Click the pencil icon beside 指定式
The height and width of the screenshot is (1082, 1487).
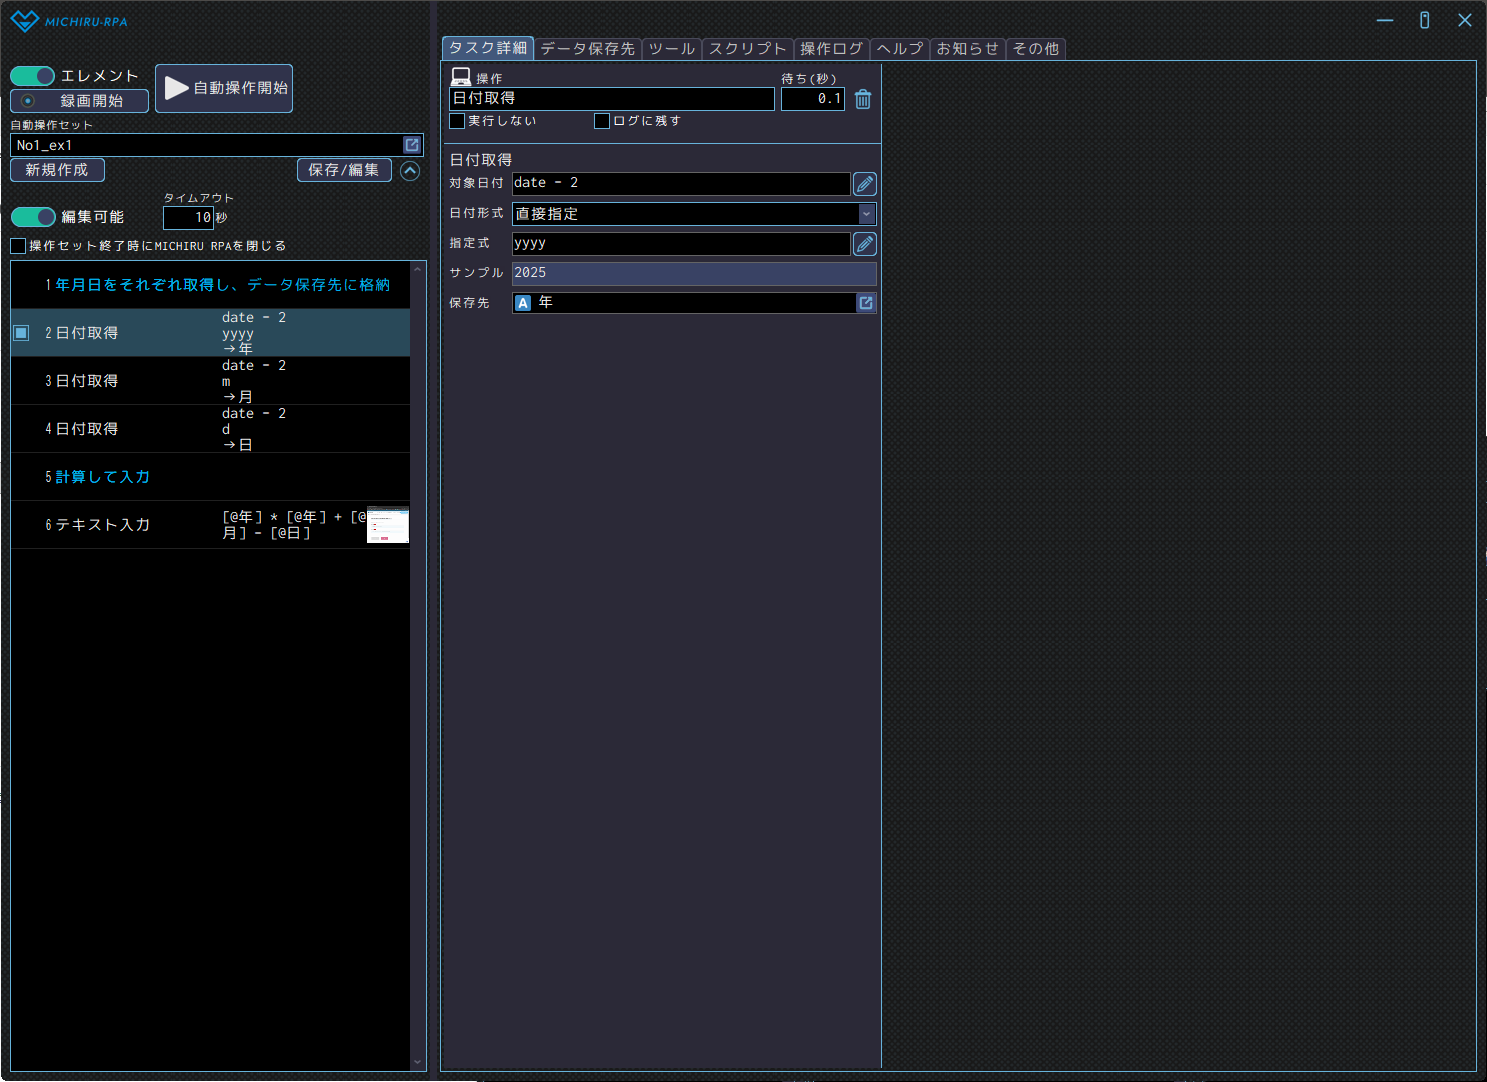(x=865, y=244)
